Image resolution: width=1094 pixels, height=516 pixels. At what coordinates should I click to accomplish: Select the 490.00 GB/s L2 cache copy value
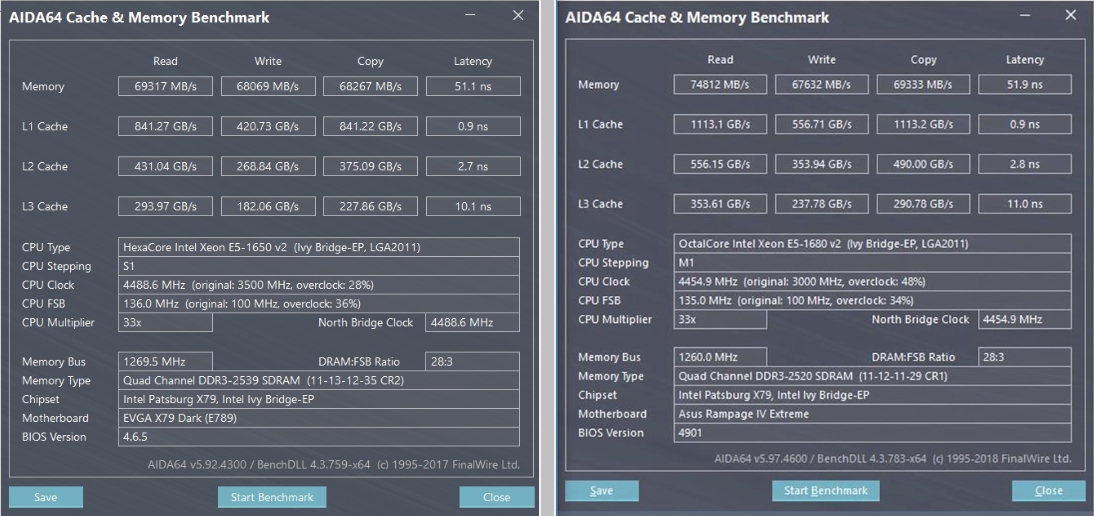pos(923,164)
